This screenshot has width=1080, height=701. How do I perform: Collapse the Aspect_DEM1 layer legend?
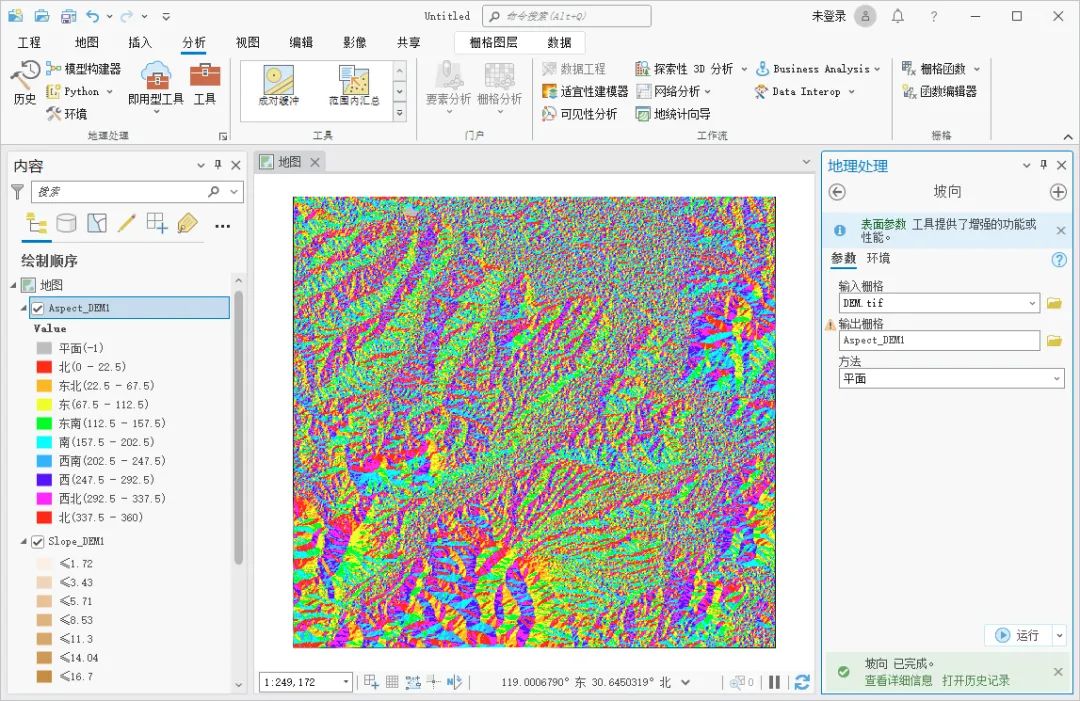tap(24, 308)
